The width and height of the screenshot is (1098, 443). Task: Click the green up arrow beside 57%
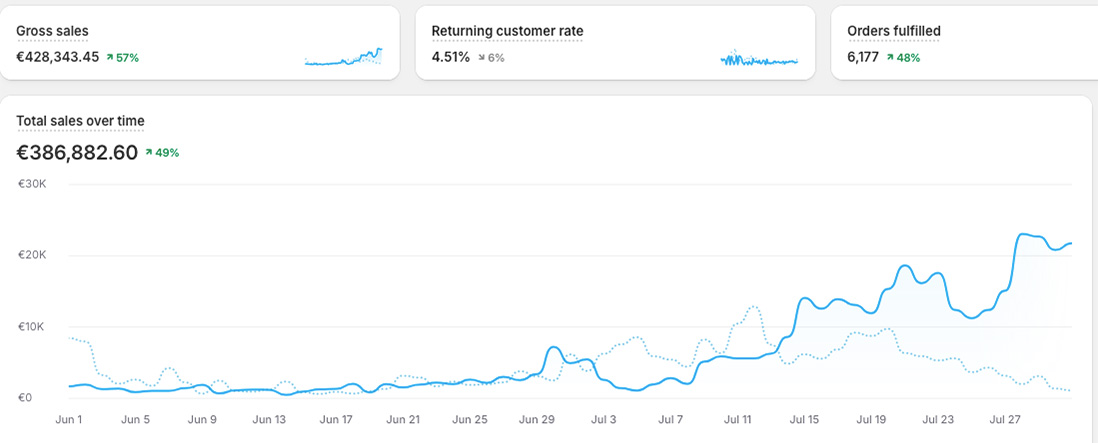(109, 58)
